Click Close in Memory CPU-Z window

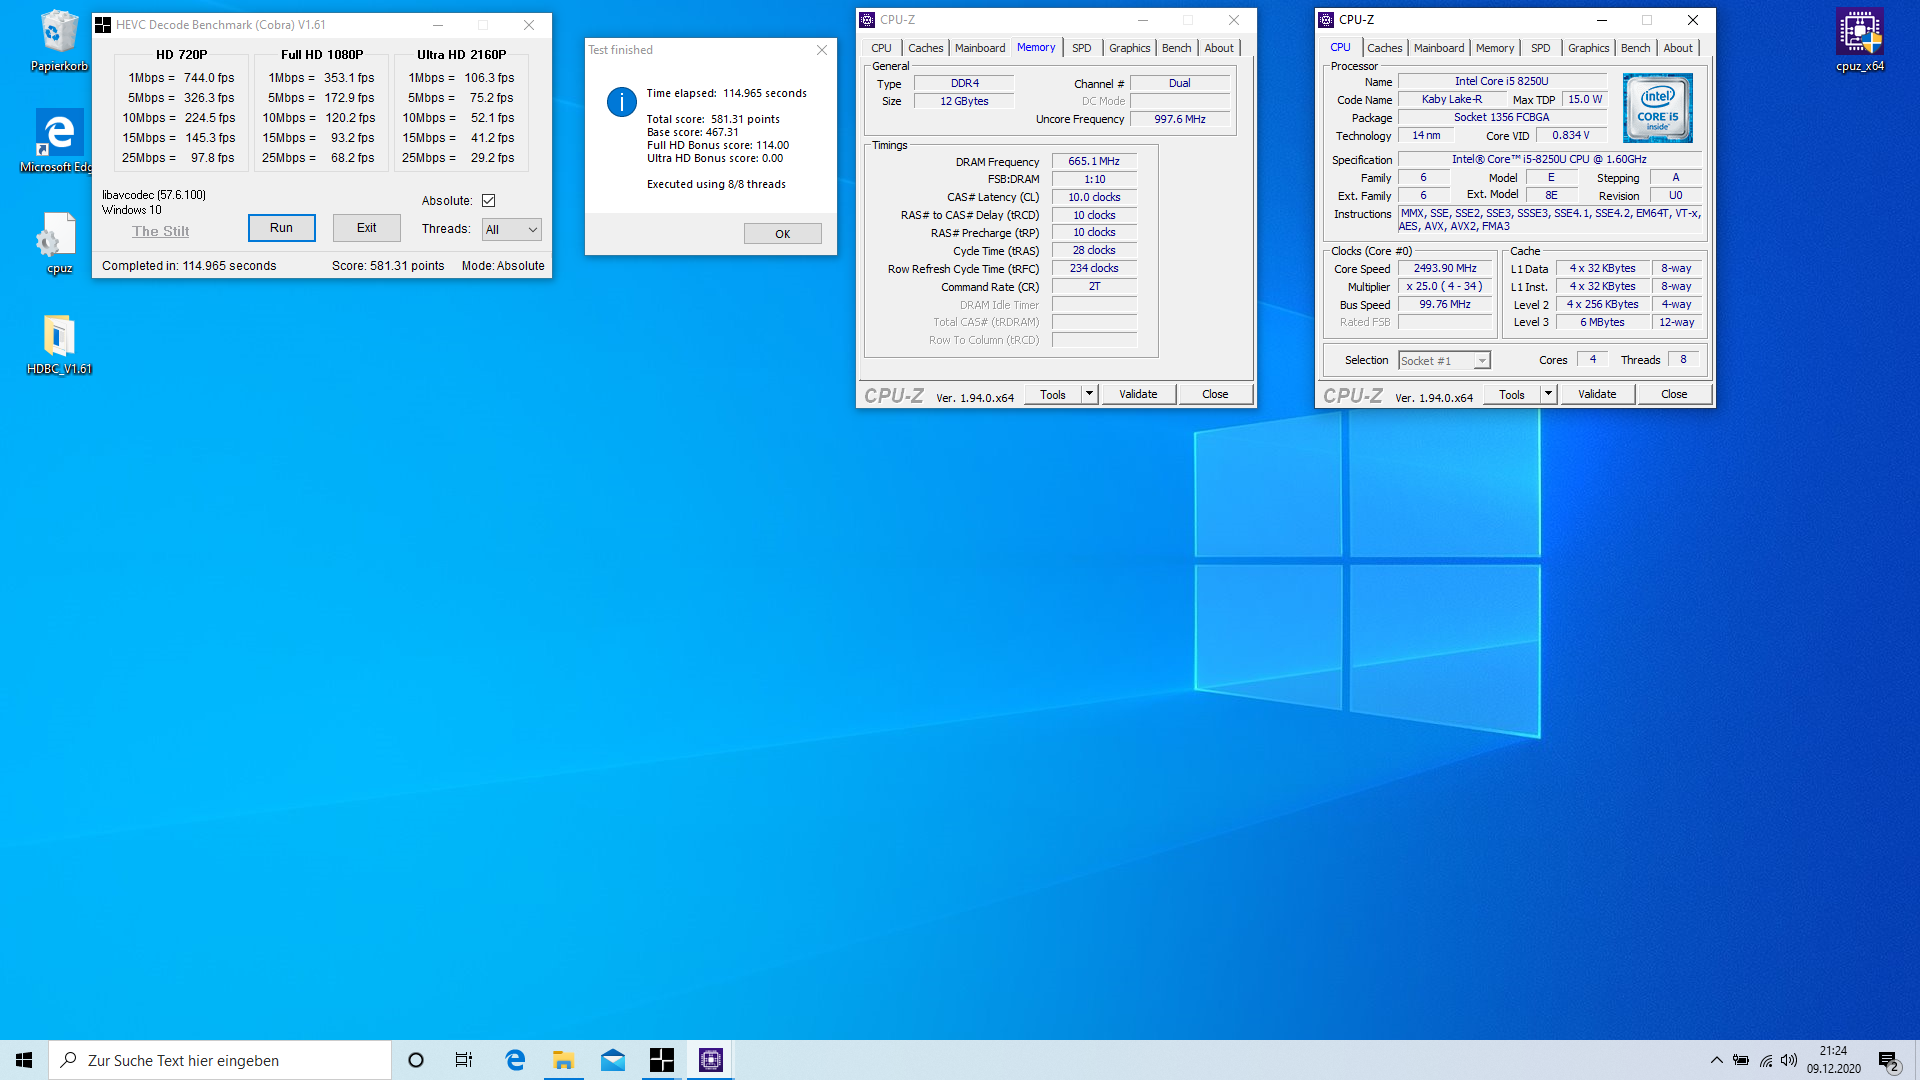pyautogui.click(x=1215, y=394)
